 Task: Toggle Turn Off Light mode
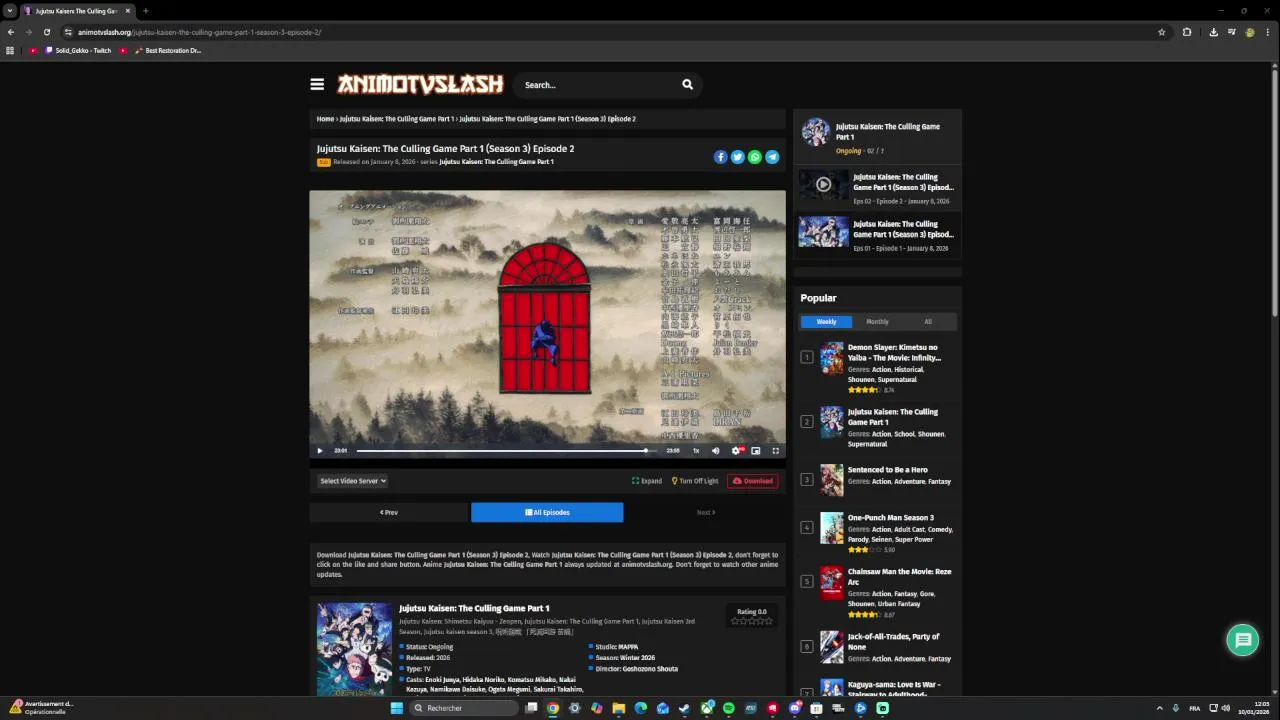[x=695, y=481]
